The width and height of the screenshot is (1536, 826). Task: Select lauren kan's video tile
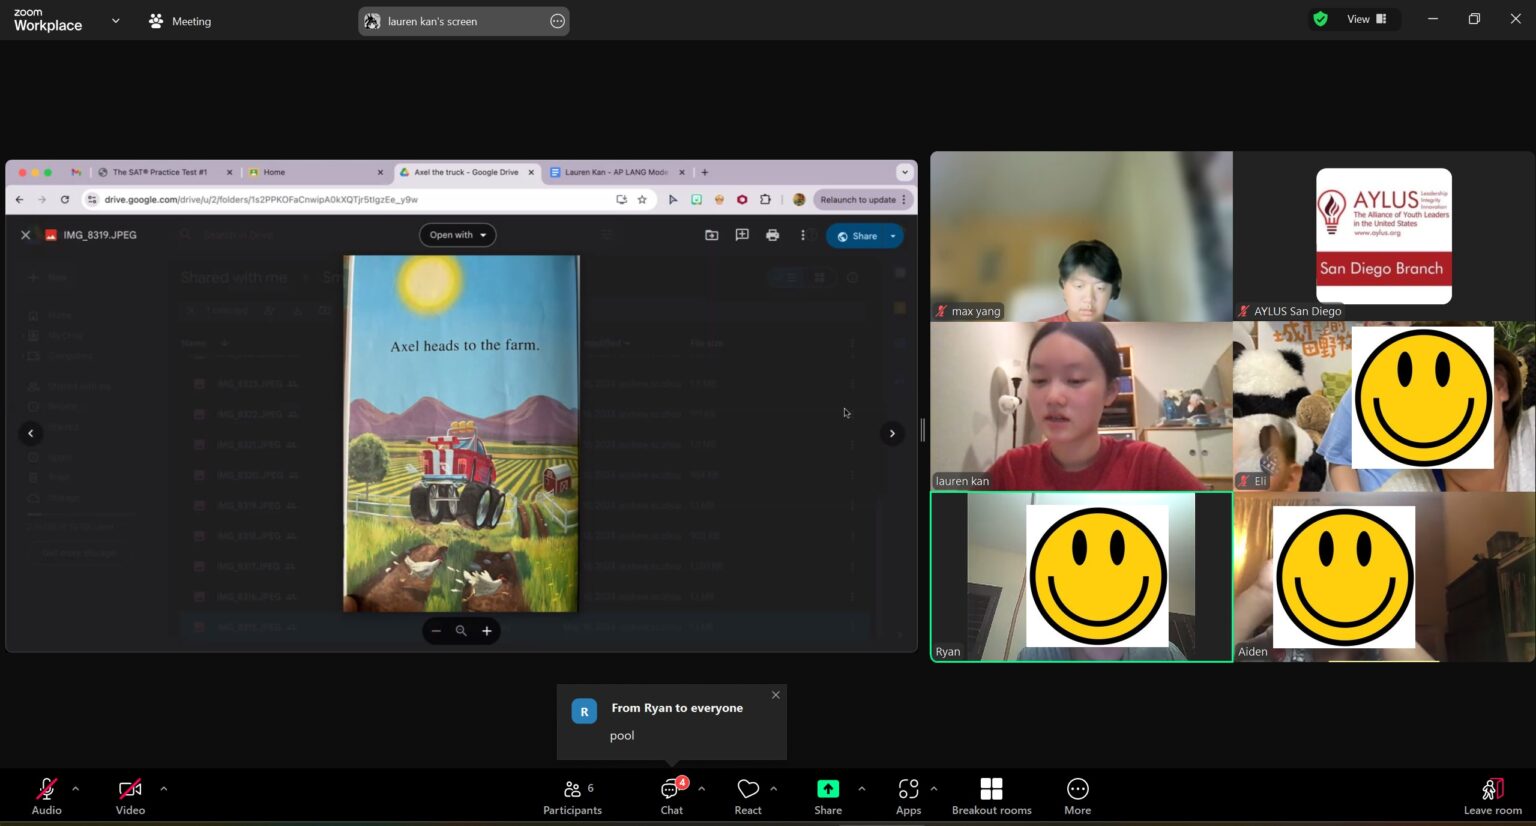pos(1081,406)
